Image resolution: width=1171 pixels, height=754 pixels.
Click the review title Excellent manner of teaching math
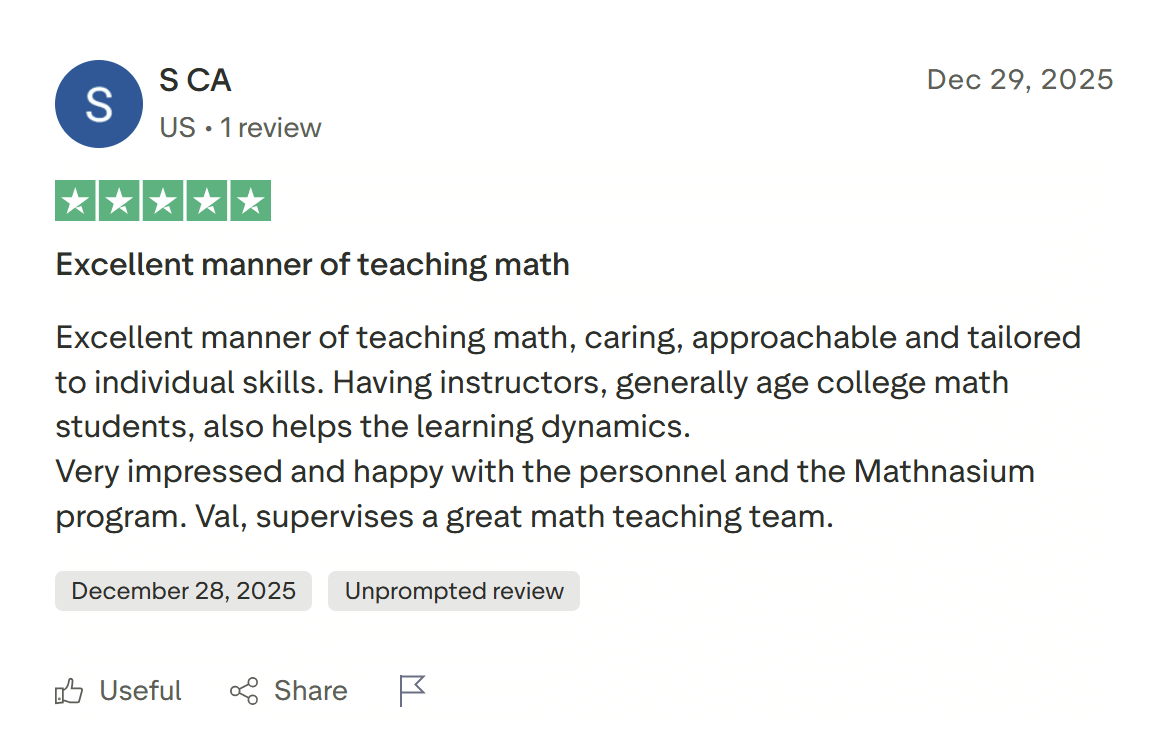[312, 264]
